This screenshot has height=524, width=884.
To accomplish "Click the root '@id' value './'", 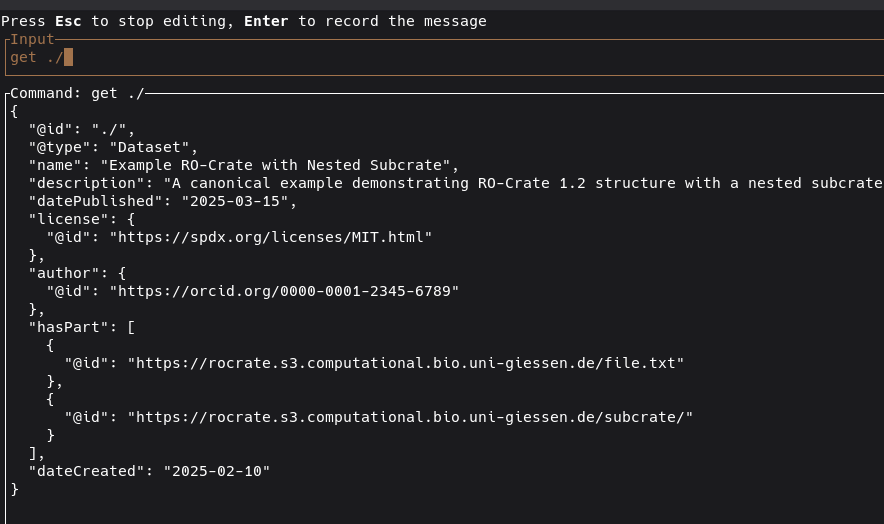I will coord(113,129).
